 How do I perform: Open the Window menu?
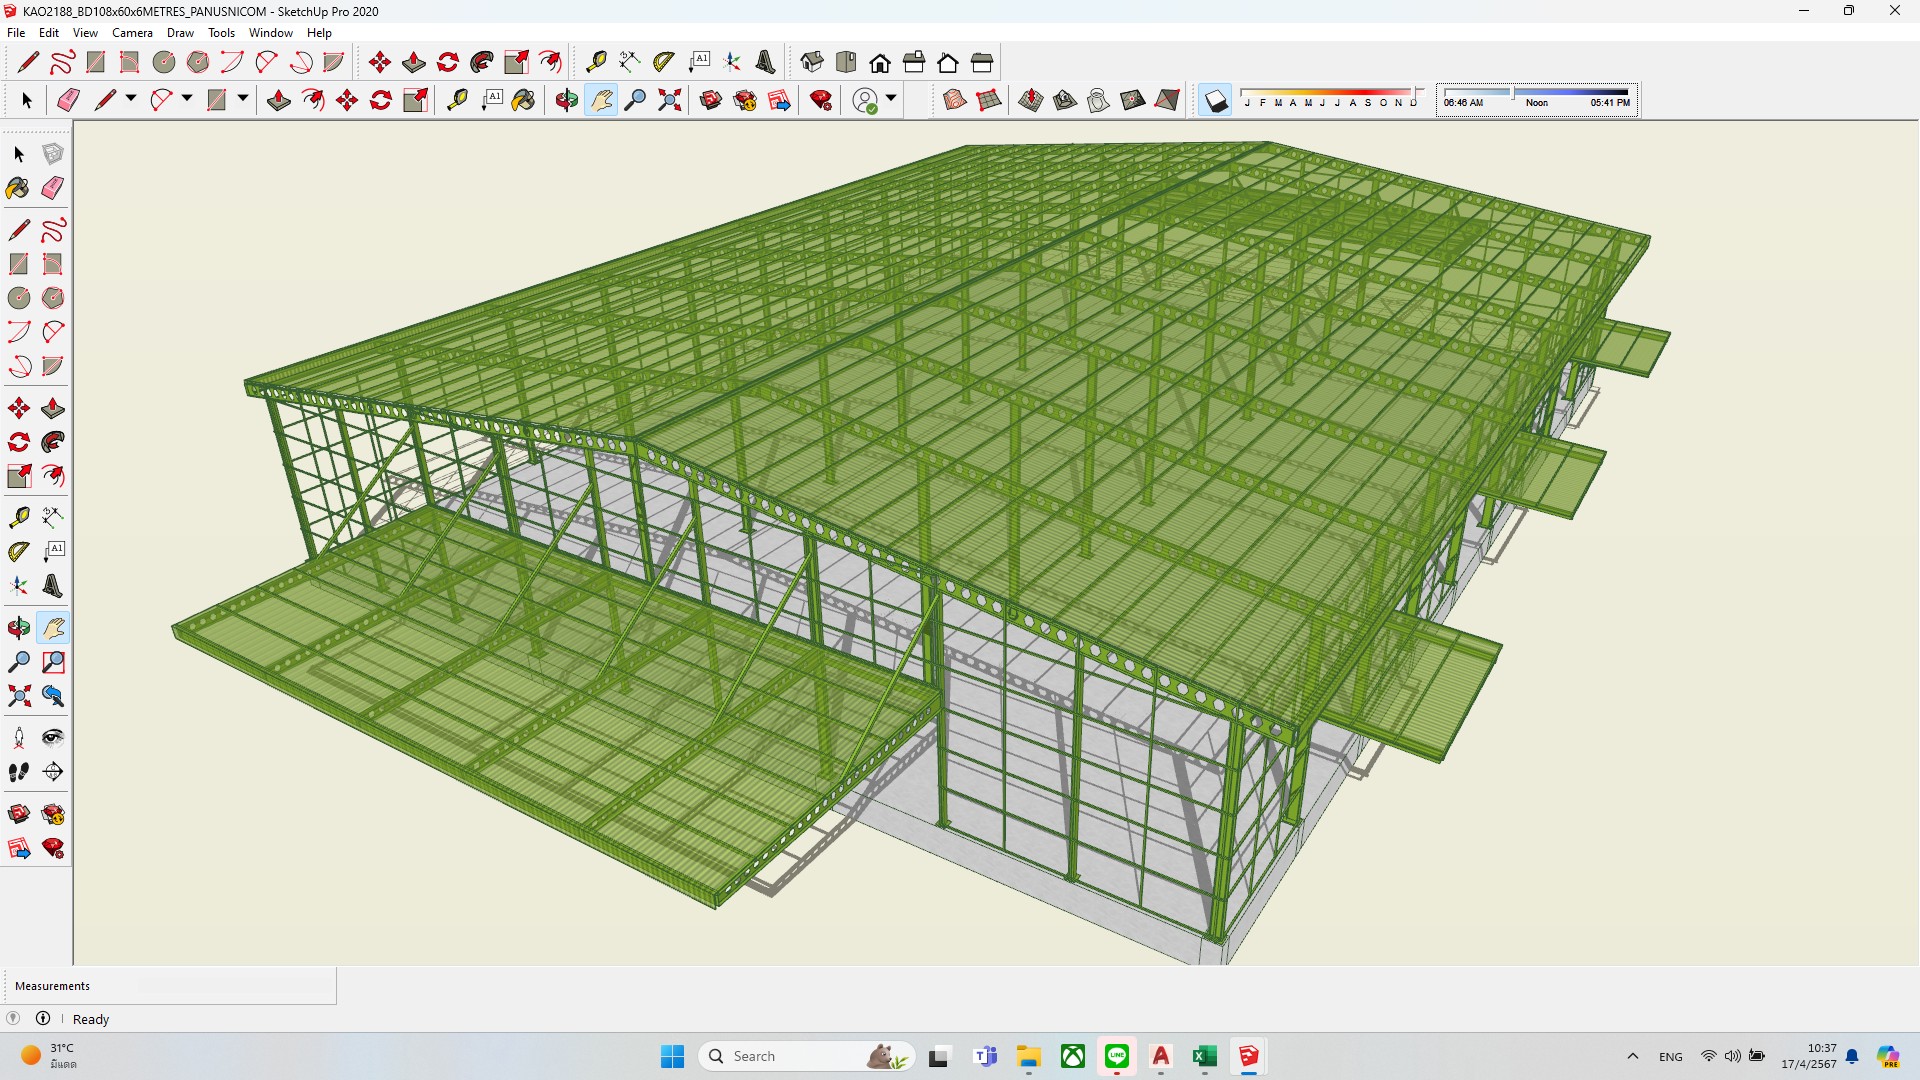click(x=270, y=33)
